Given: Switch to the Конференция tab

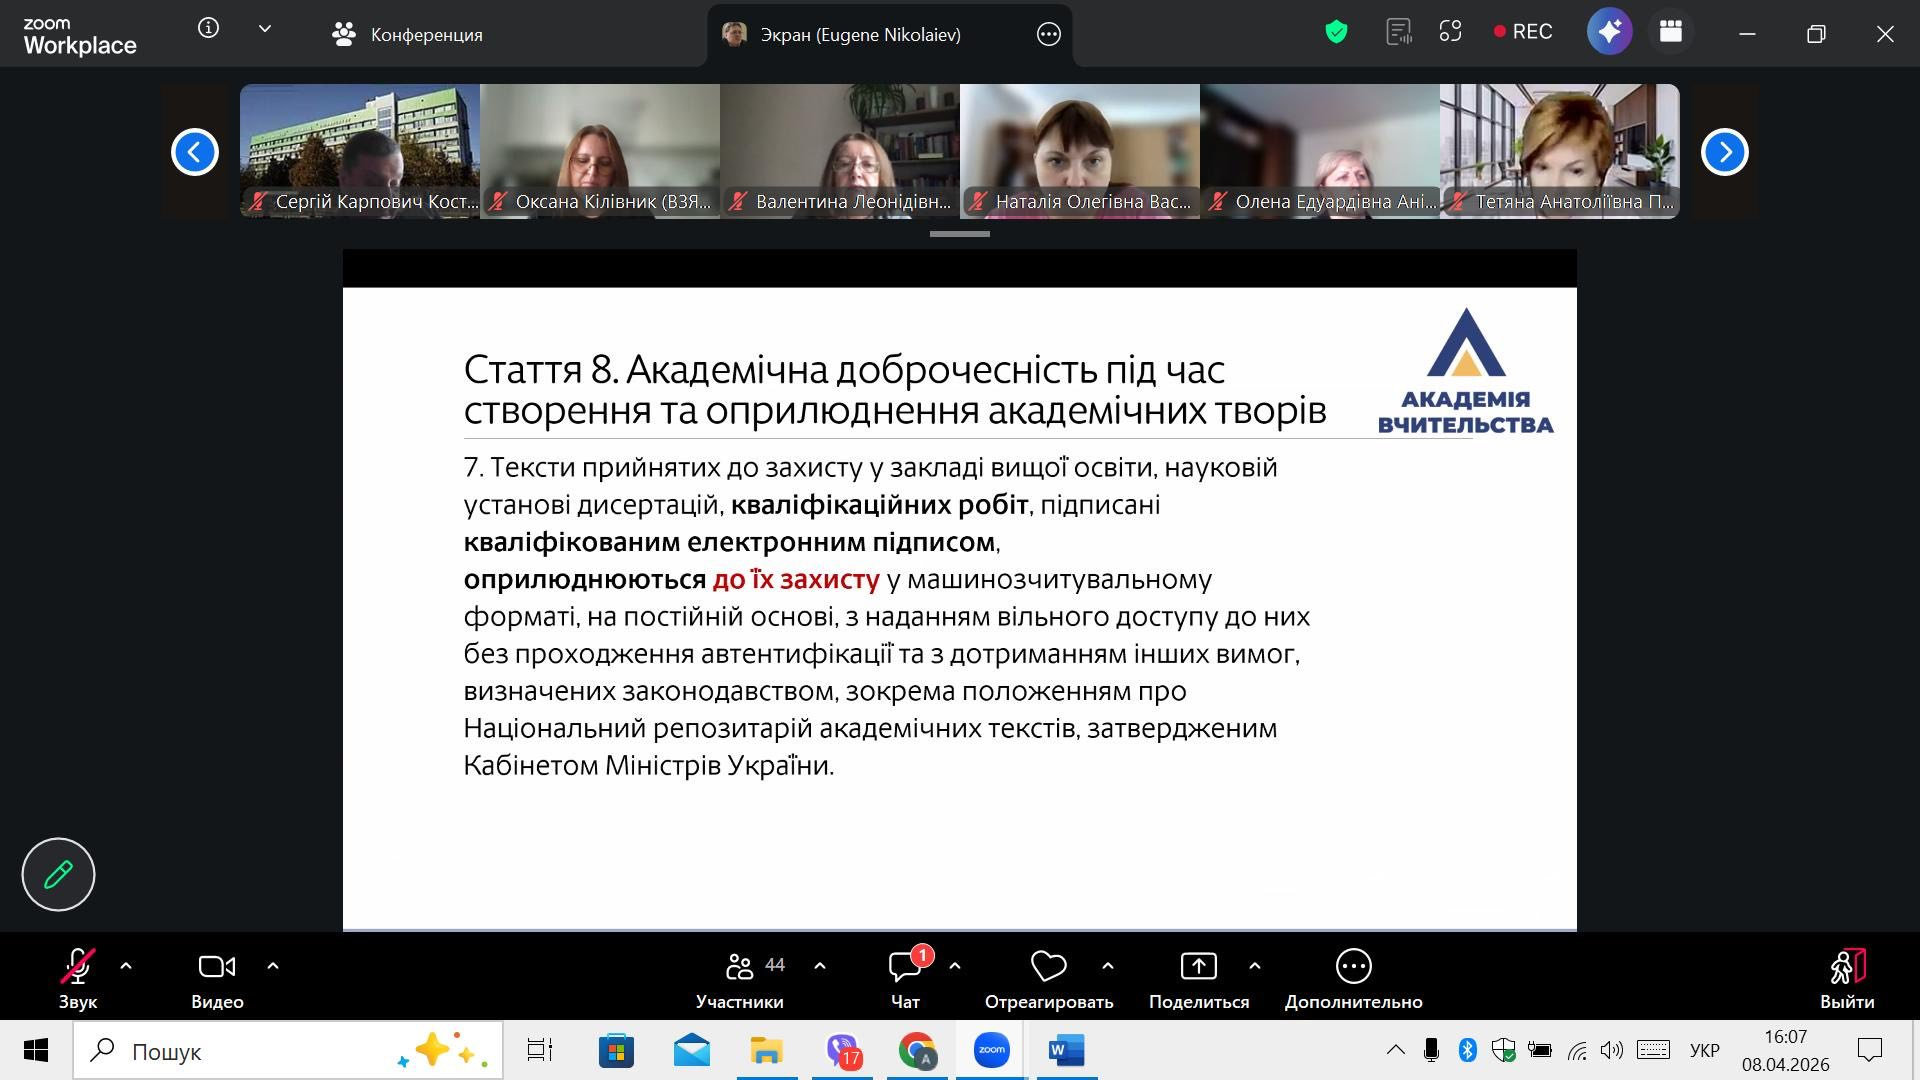Looking at the screenshot, I should (407, 35).
